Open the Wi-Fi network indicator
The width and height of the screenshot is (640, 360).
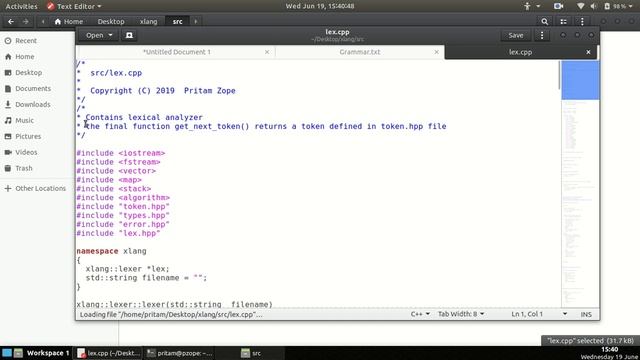[580, 6]
